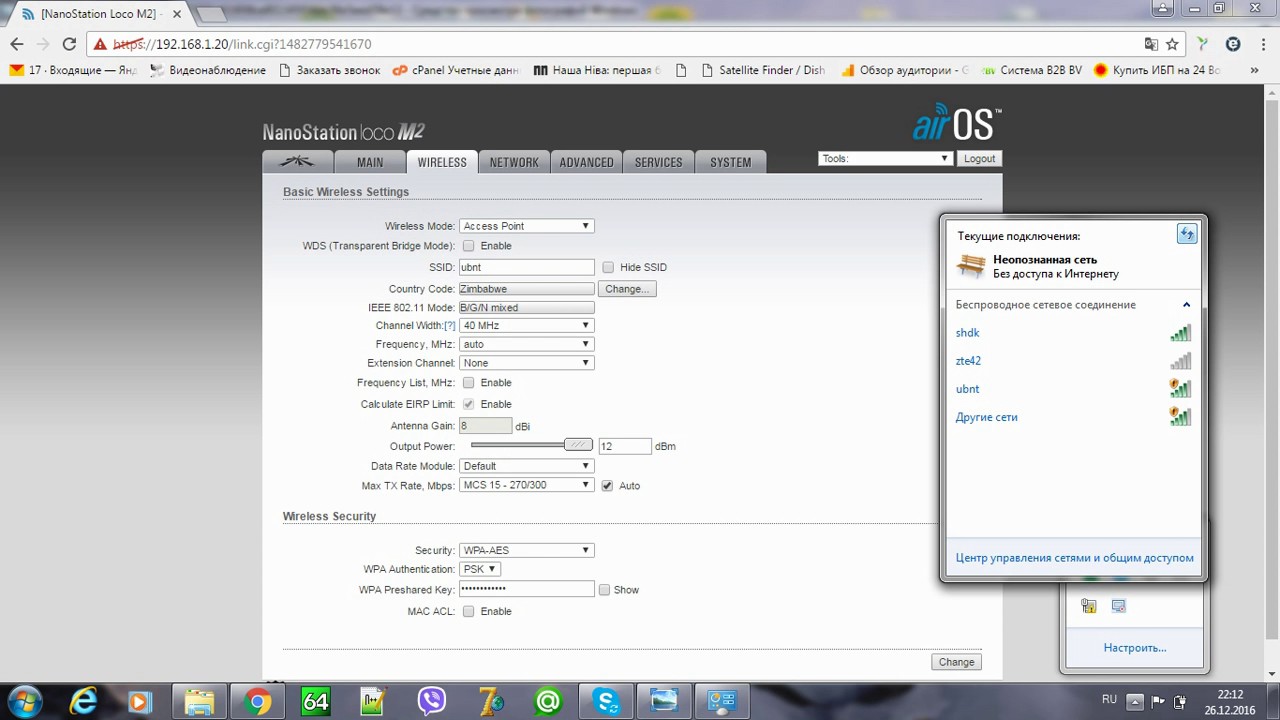Open the Network and Sharing Center link
This screenshot has height=720, width=1280.
pyautogui.click(x=1074, y=558)
